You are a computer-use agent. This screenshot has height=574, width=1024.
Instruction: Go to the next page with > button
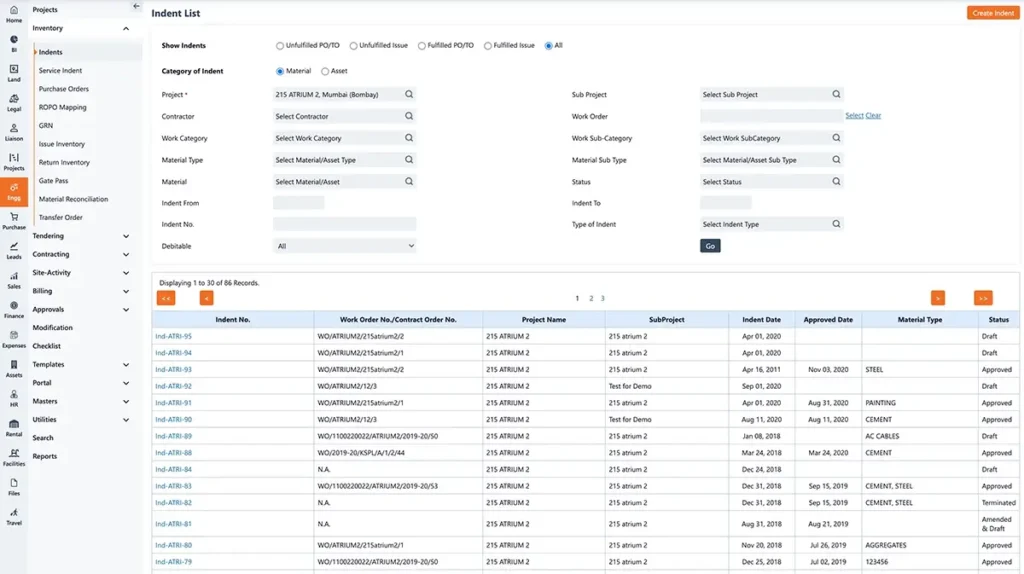click(938, 298)
